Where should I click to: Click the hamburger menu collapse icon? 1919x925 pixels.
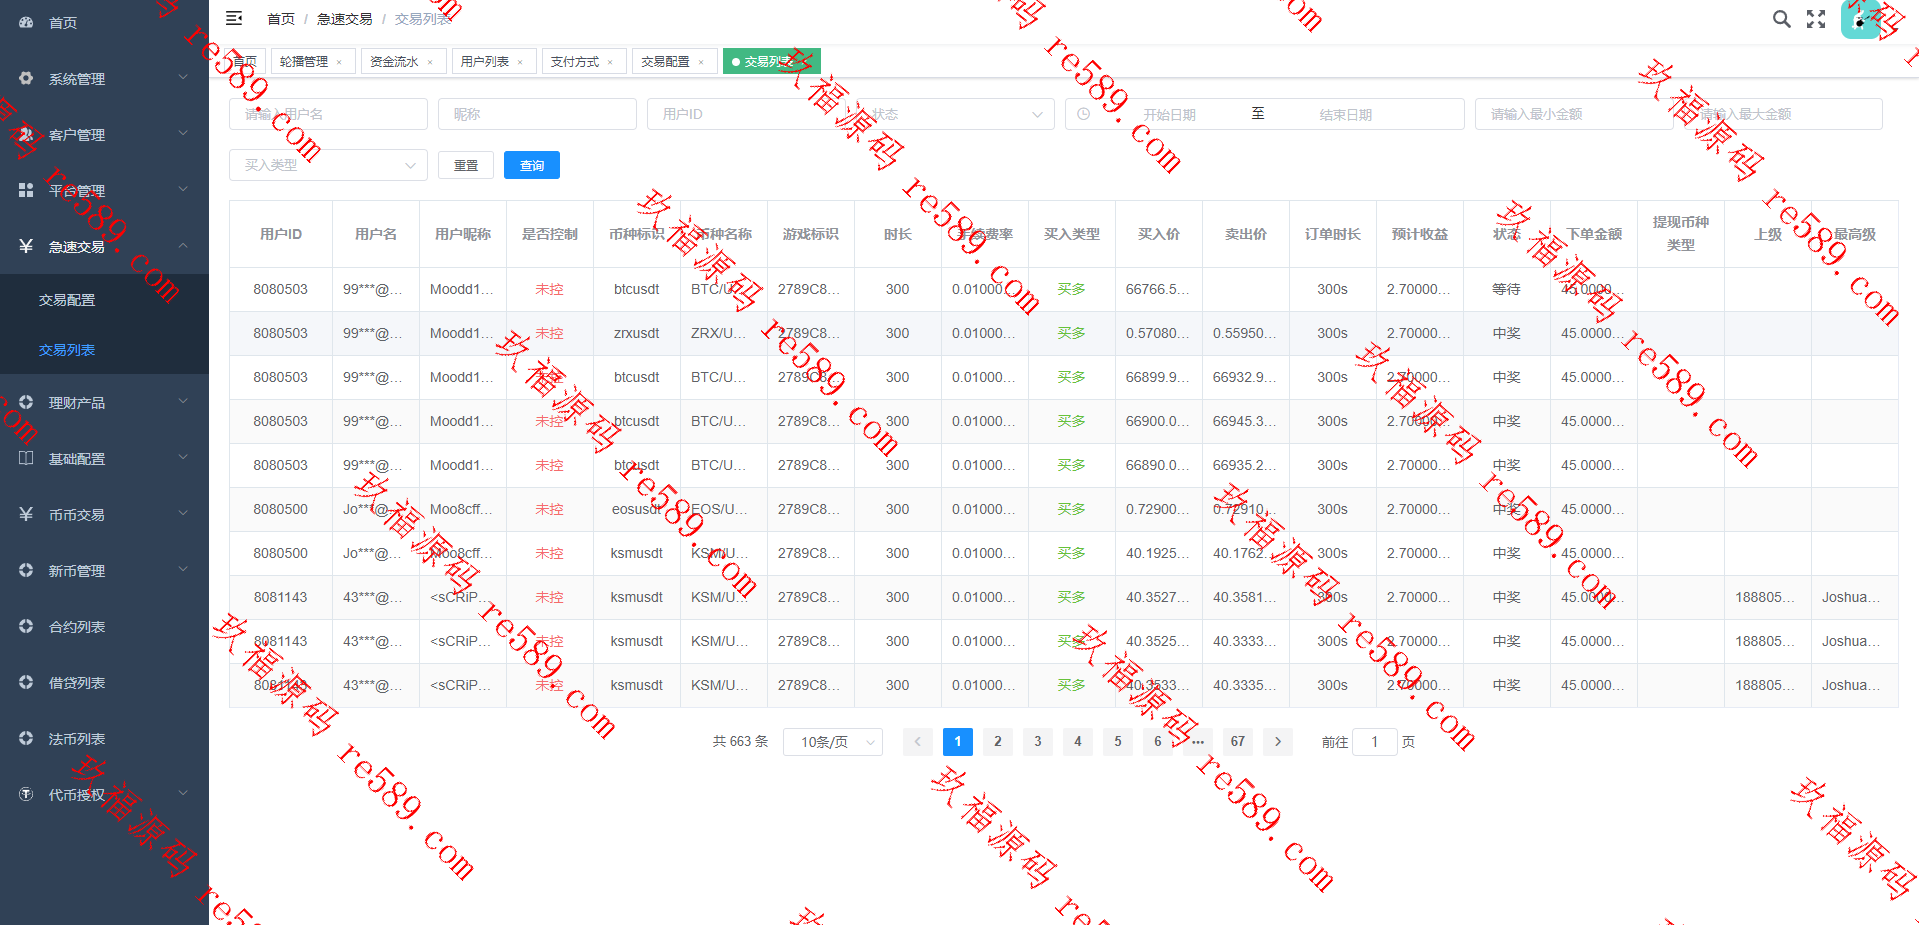click(x=234, y=18)
